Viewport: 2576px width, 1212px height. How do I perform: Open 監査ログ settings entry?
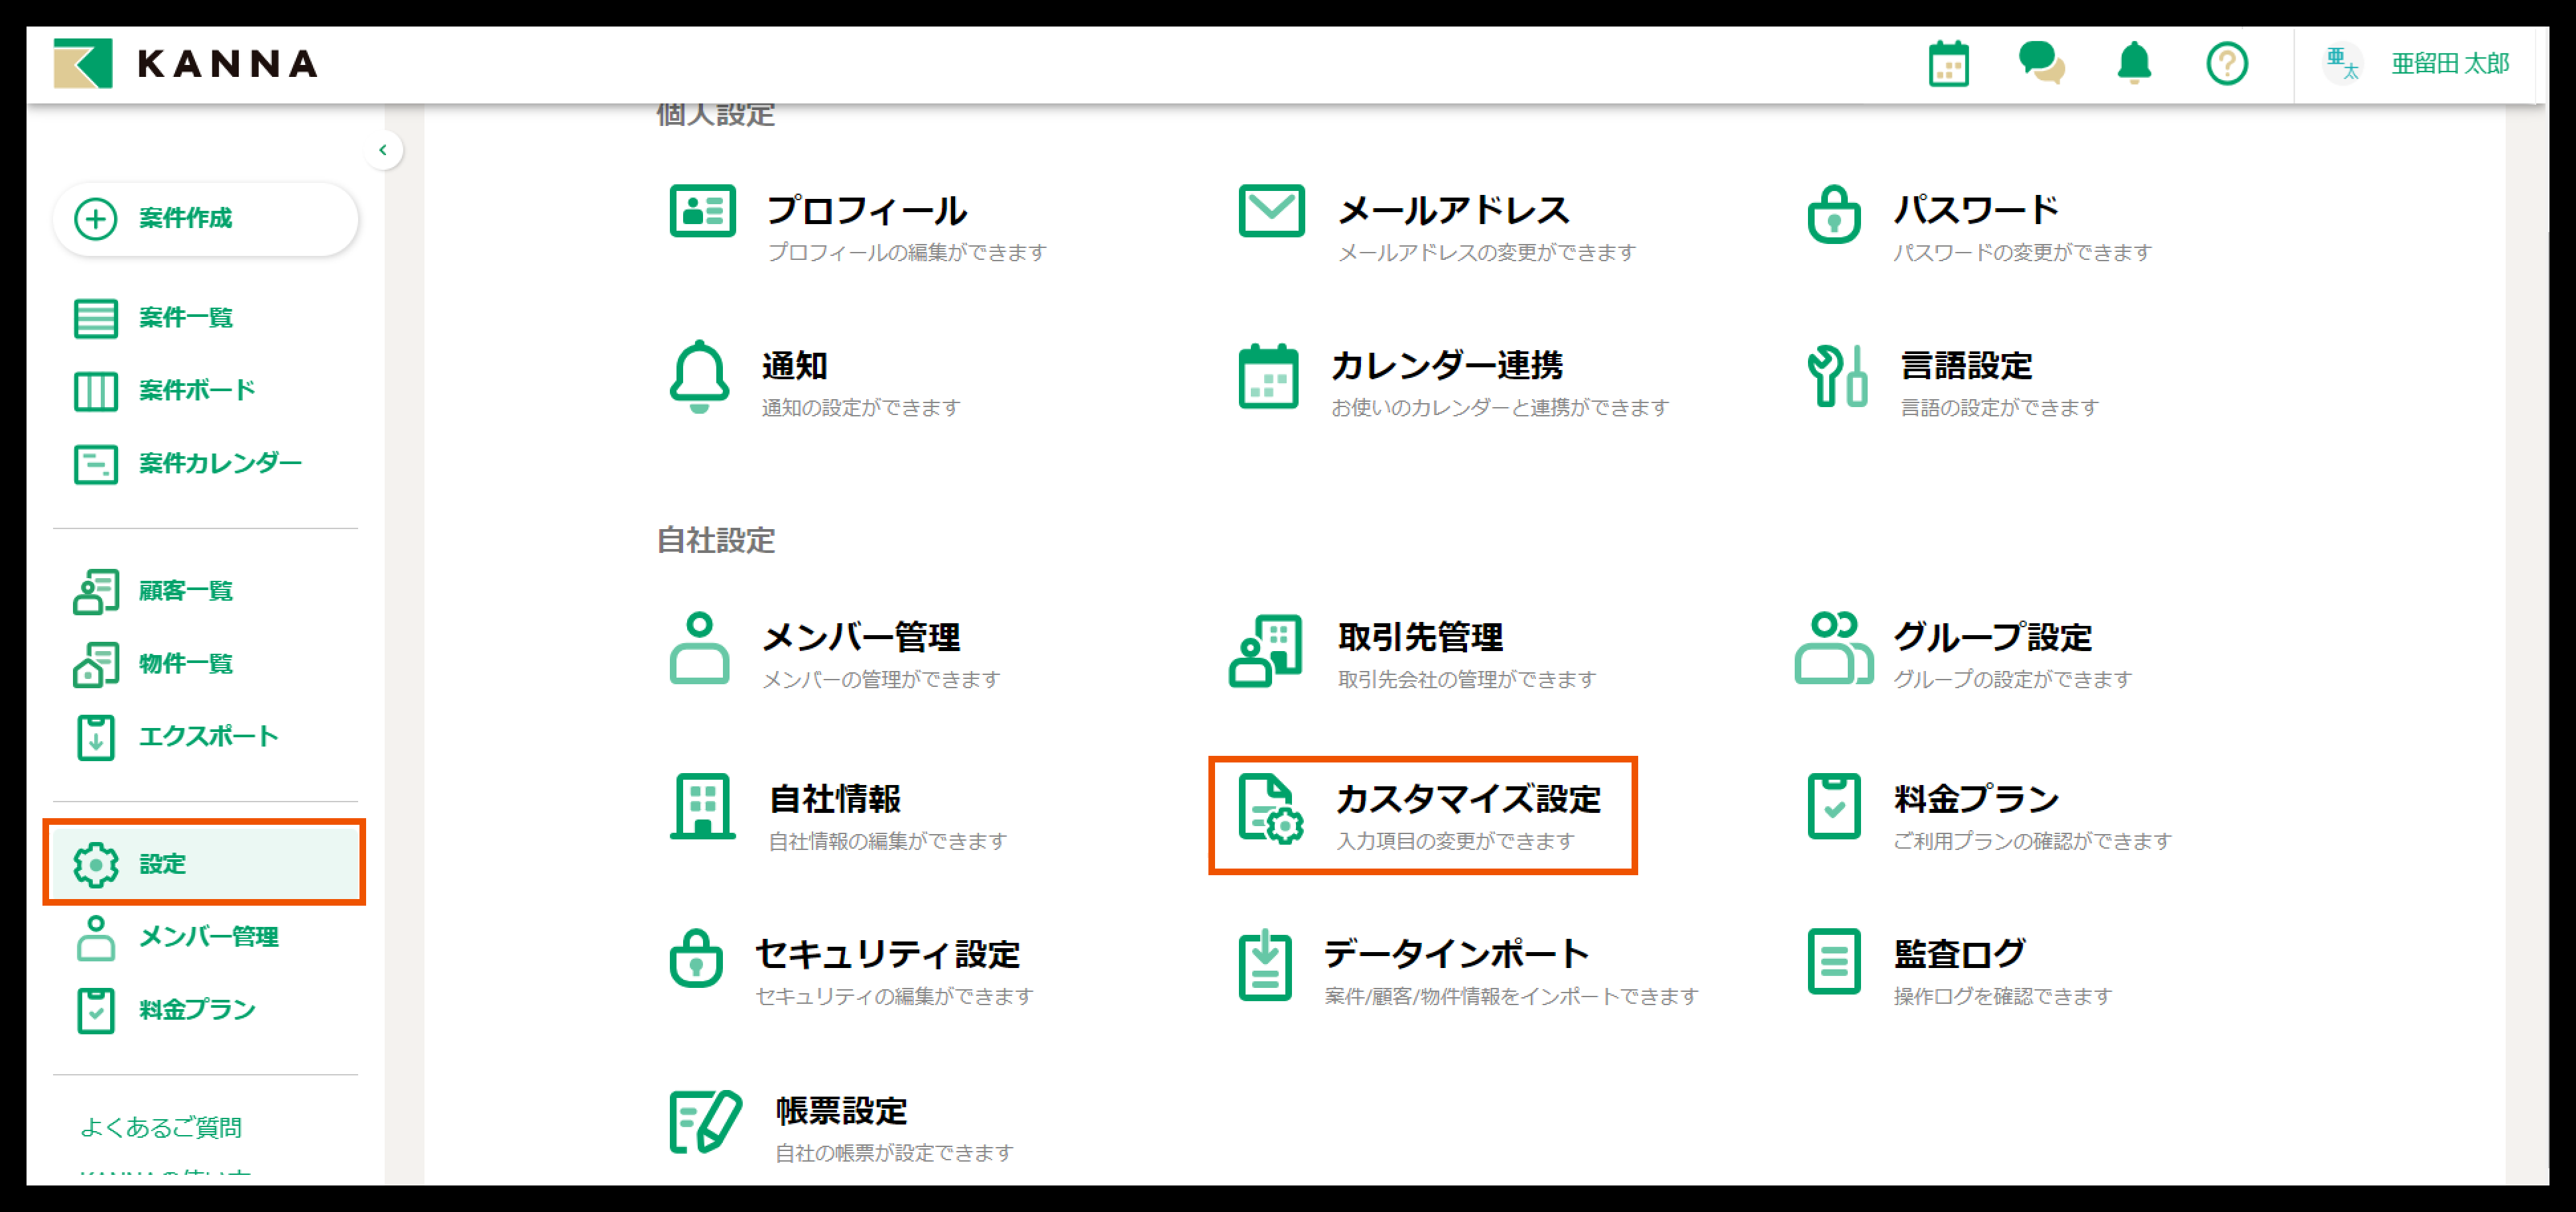(x=1958, y=955)
